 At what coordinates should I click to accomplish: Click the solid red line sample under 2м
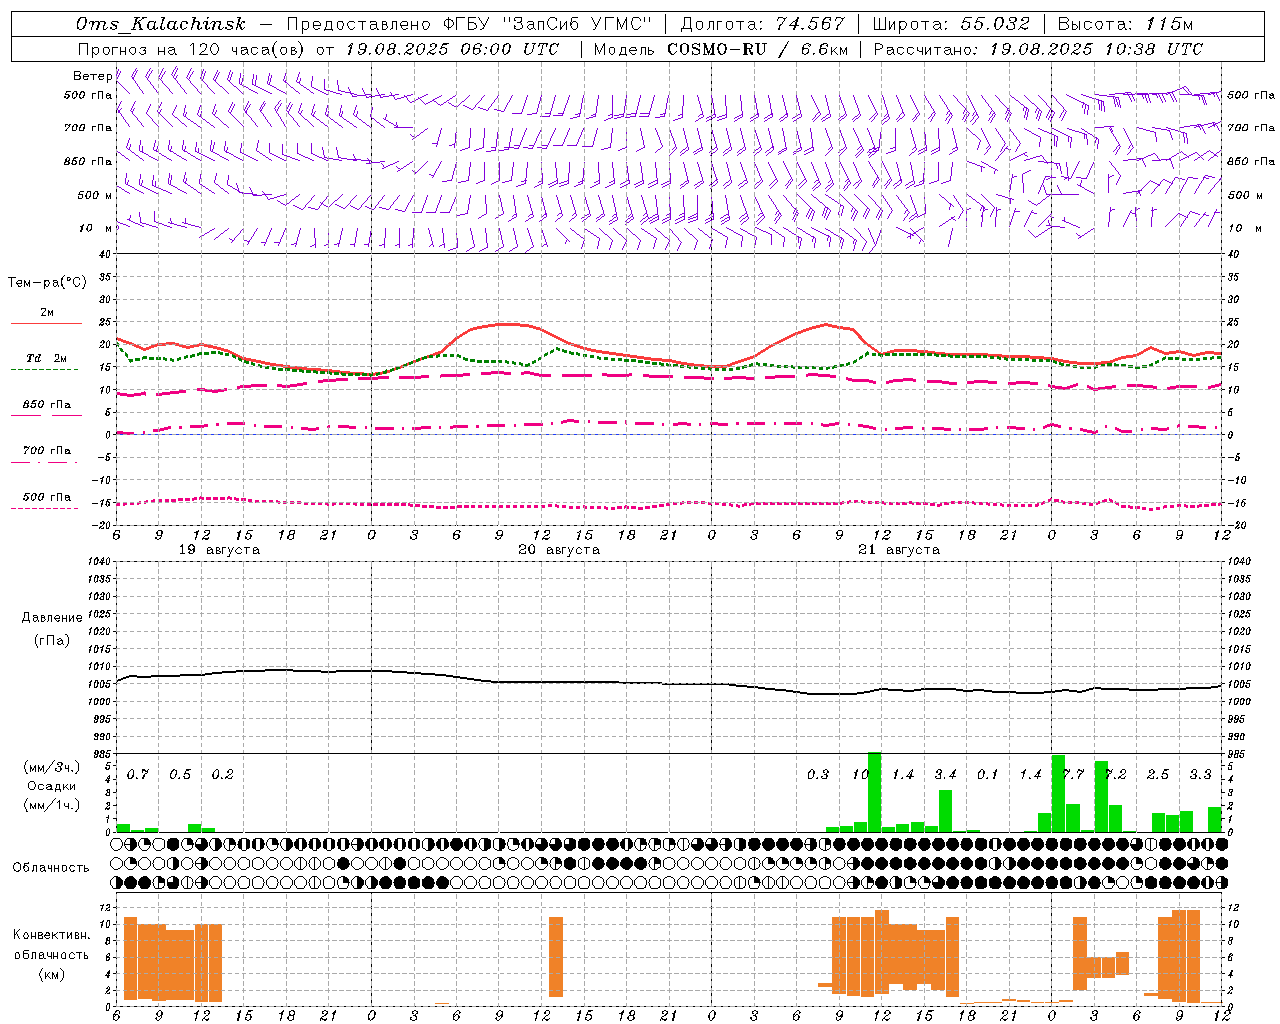coord(46,323)
